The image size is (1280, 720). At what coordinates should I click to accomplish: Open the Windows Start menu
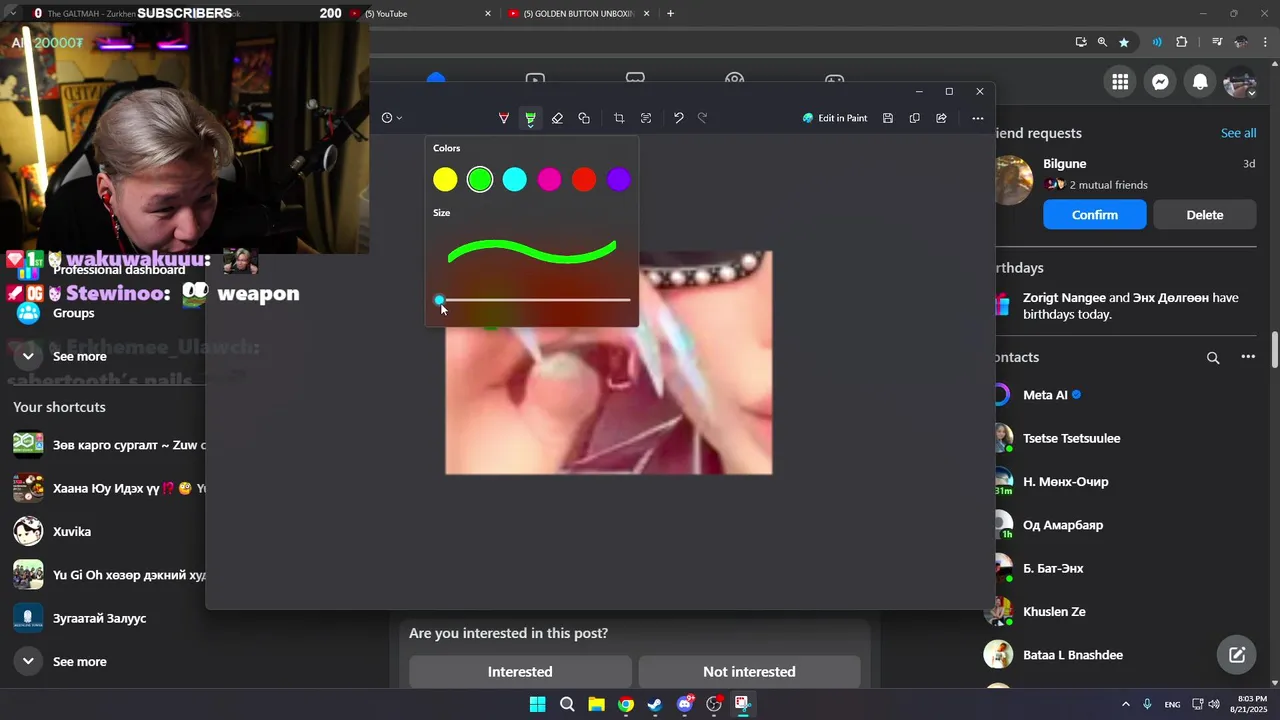pyautogui.click(x=537, y=704)
